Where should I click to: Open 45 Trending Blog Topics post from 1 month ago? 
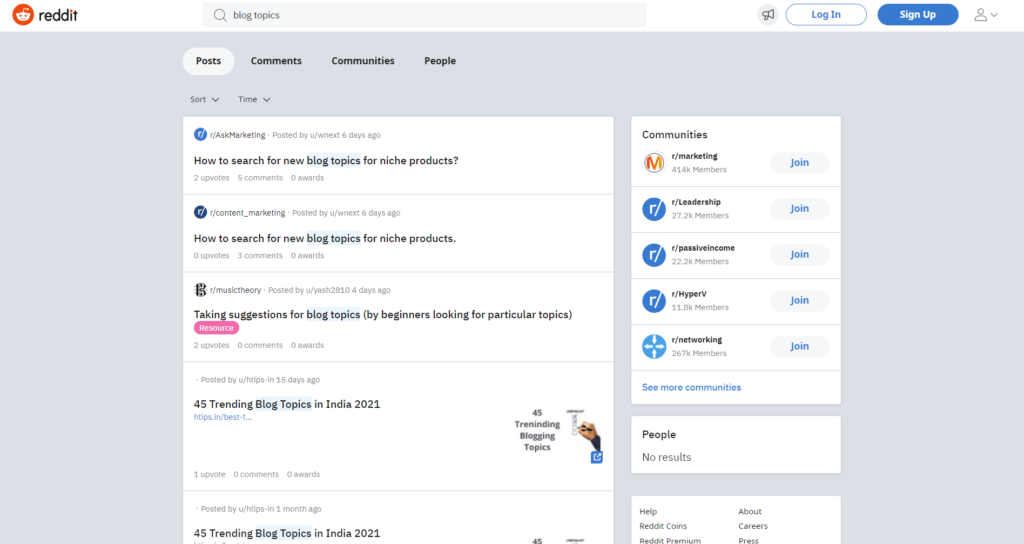pyautogui.click(x=287, y=533)
